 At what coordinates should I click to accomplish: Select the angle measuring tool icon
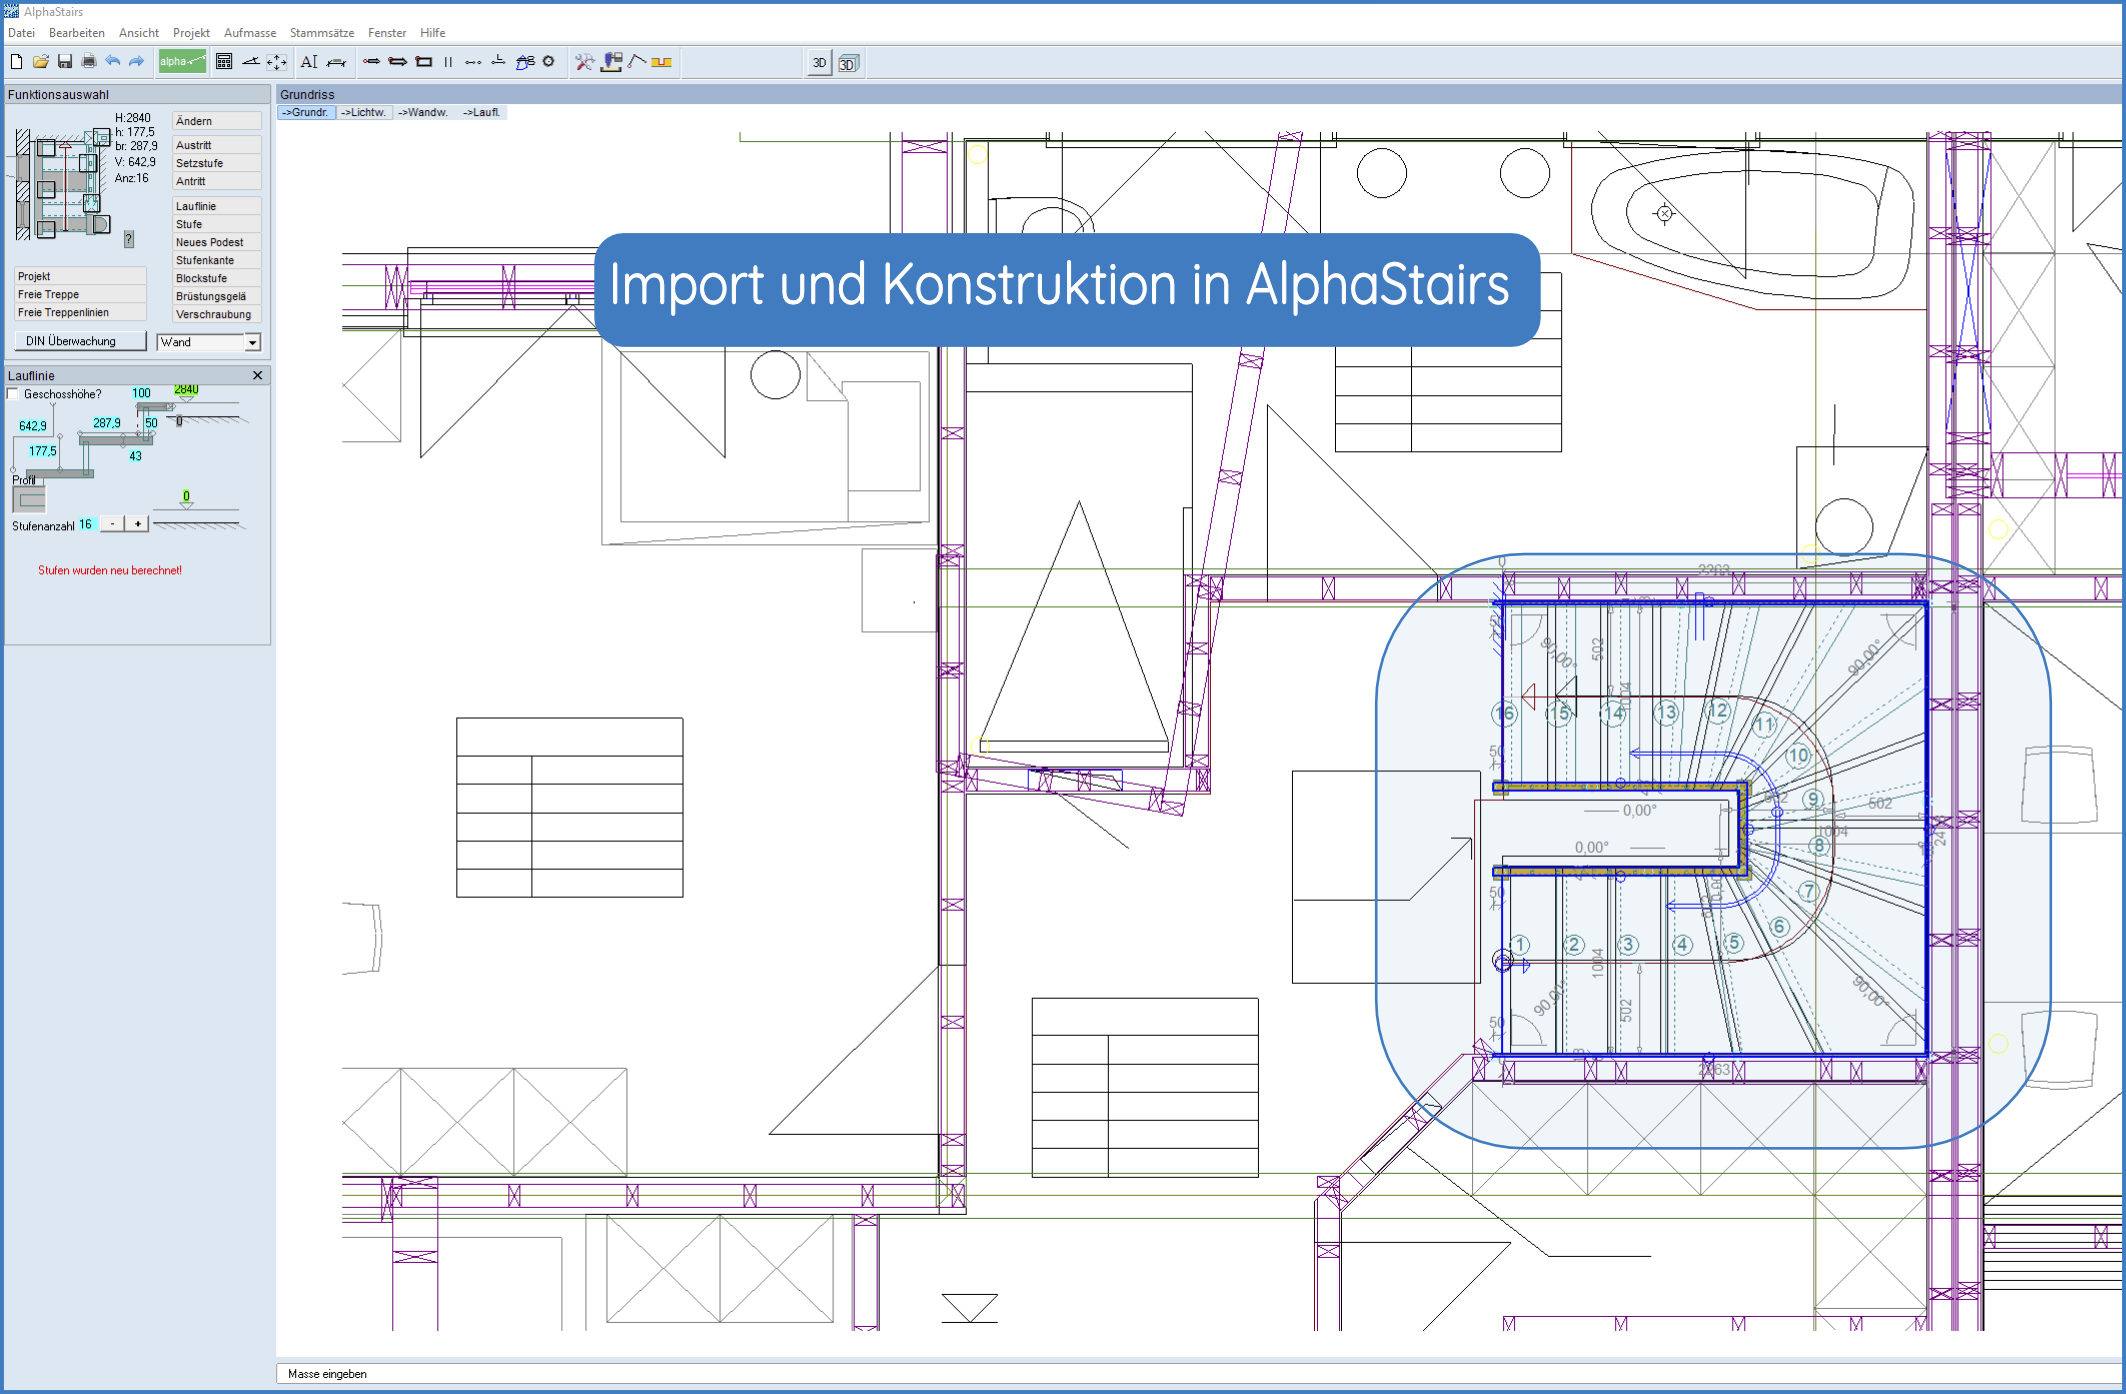[251, 62]
